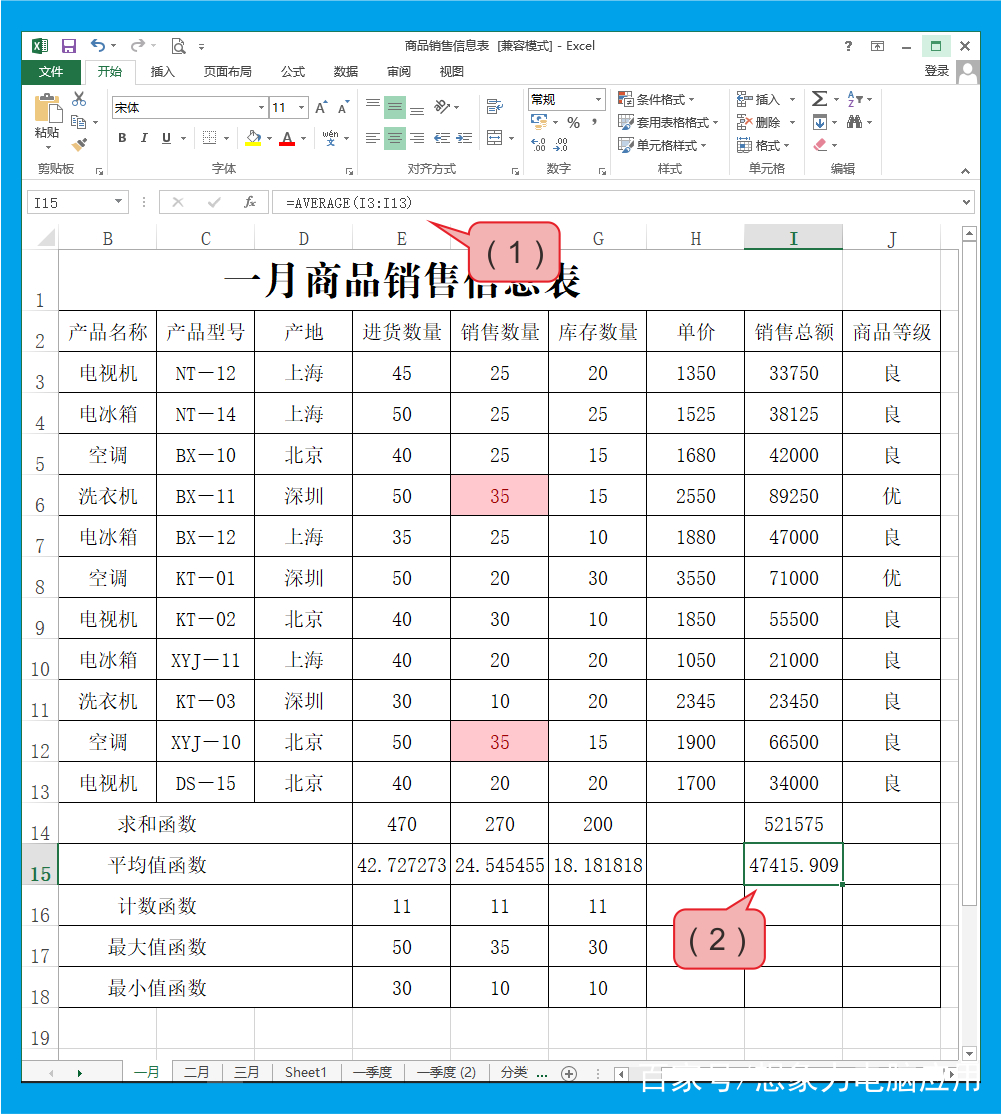Click the AutoSum icon in the Editing group

(x=820, y=98)
